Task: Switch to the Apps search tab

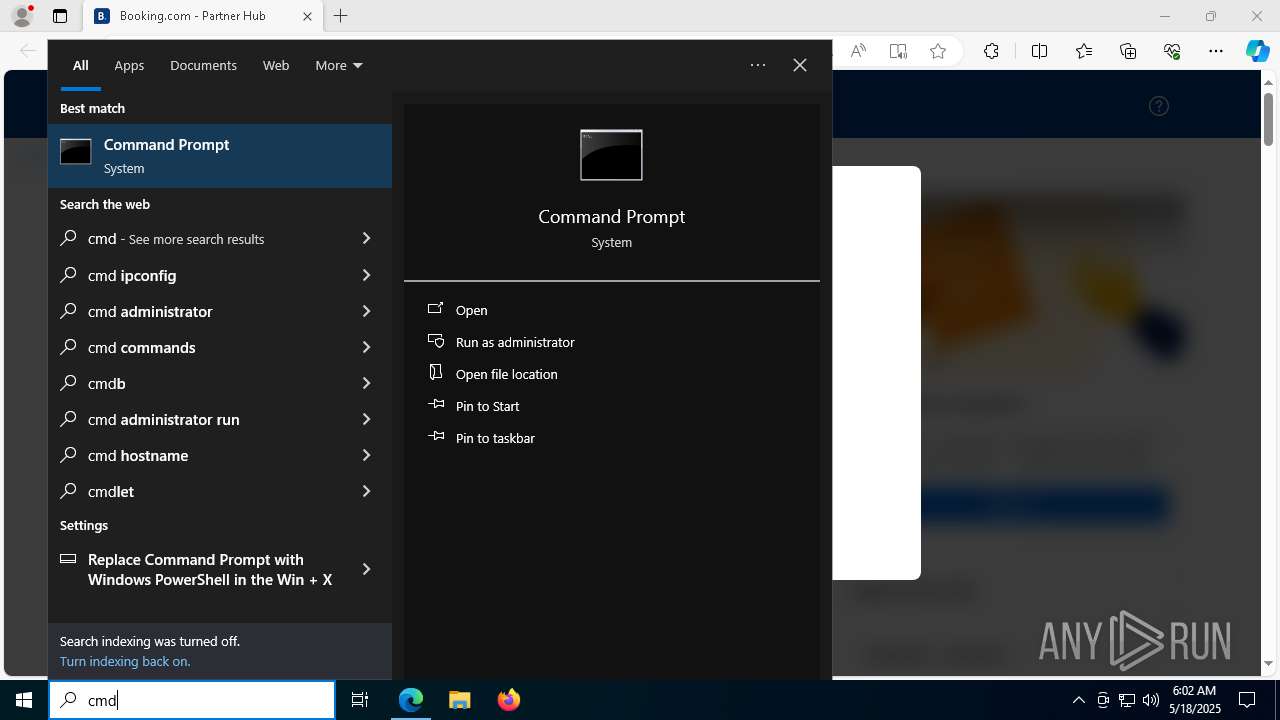Action: (129, 65)
